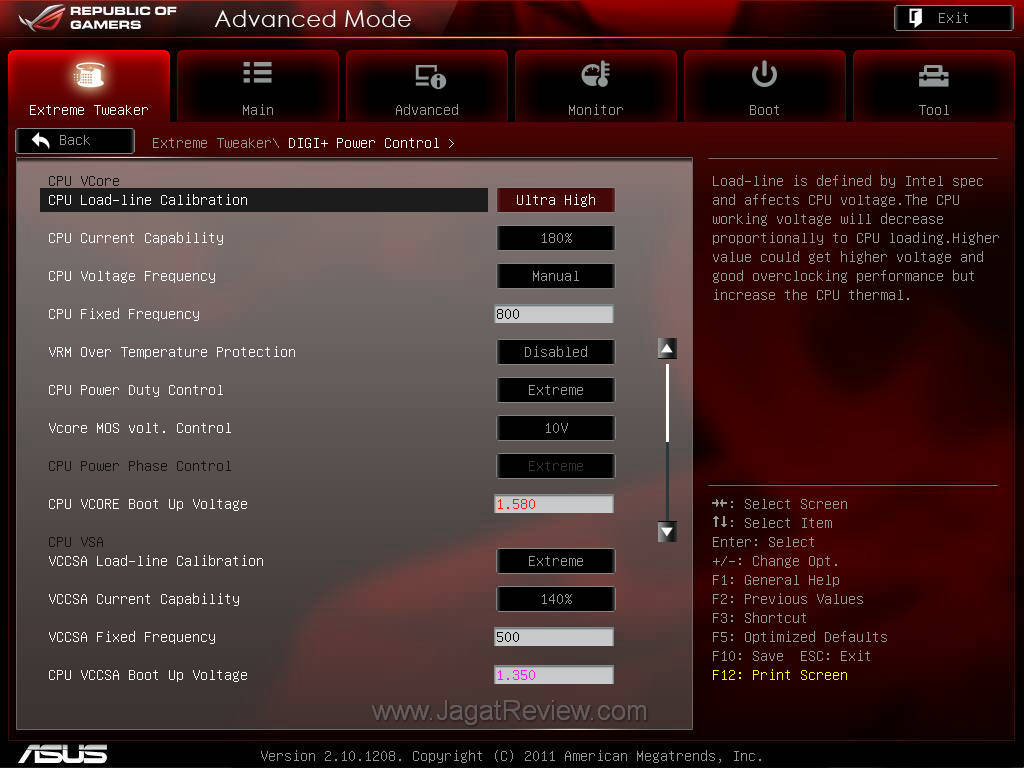
Task: Click the CPU Fixed Frequency input field
Action: click(x=553, y=314)
